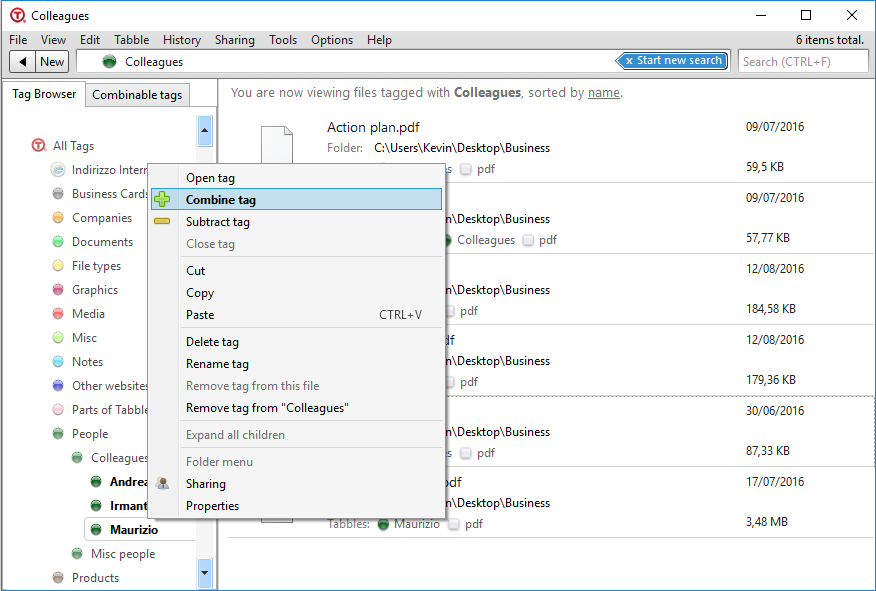Click the Start new search button

point(673,60)
